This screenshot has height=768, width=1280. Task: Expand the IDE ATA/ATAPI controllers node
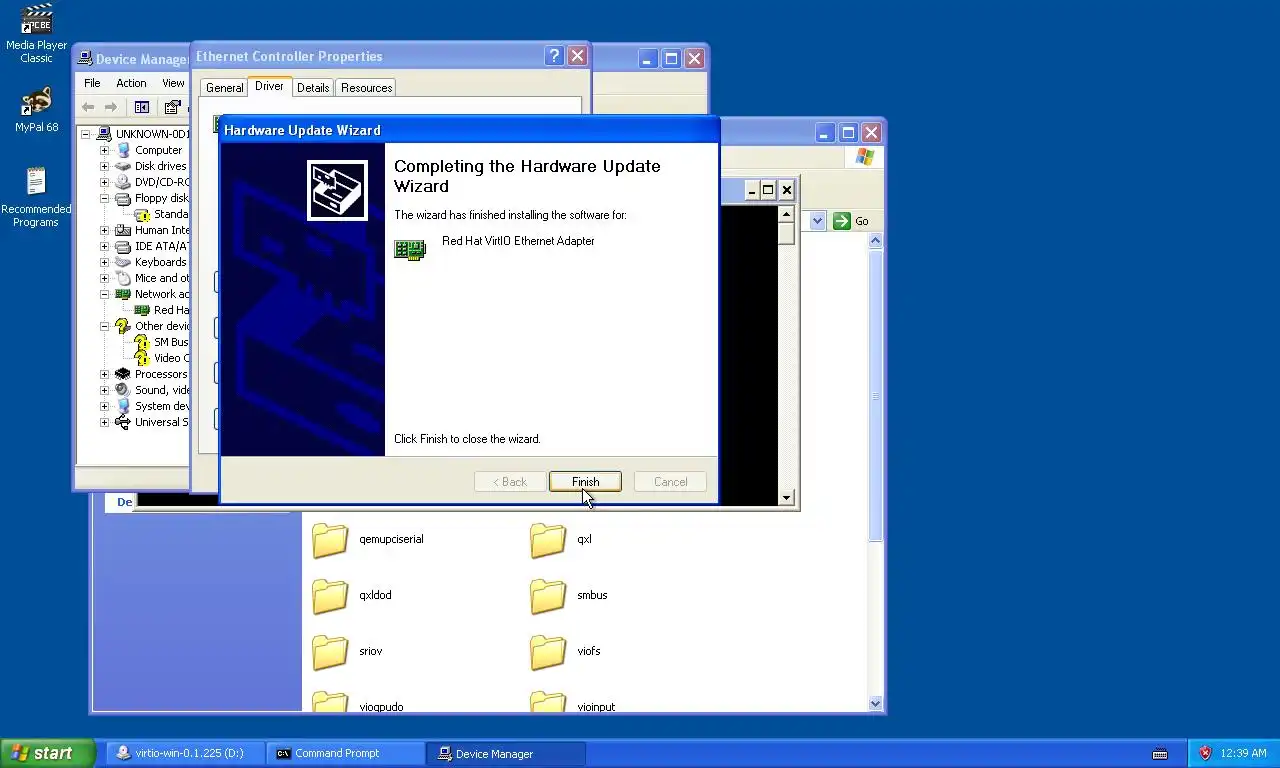(x=104, y=246)
